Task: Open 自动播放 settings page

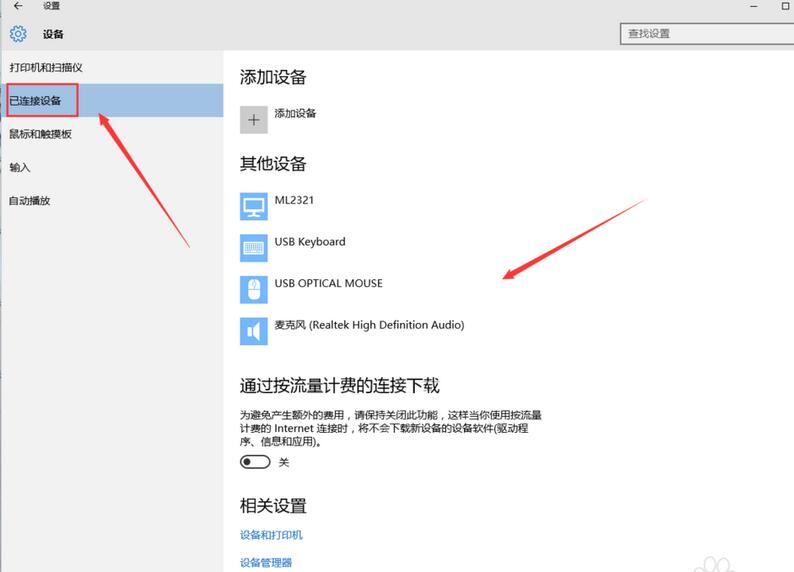Action: pyautogui.click(x=29, y=200)
